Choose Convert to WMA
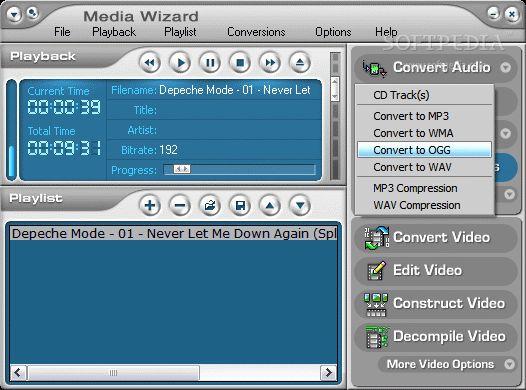The width and height of the screenshot is (526, 390). pos(424,133)
